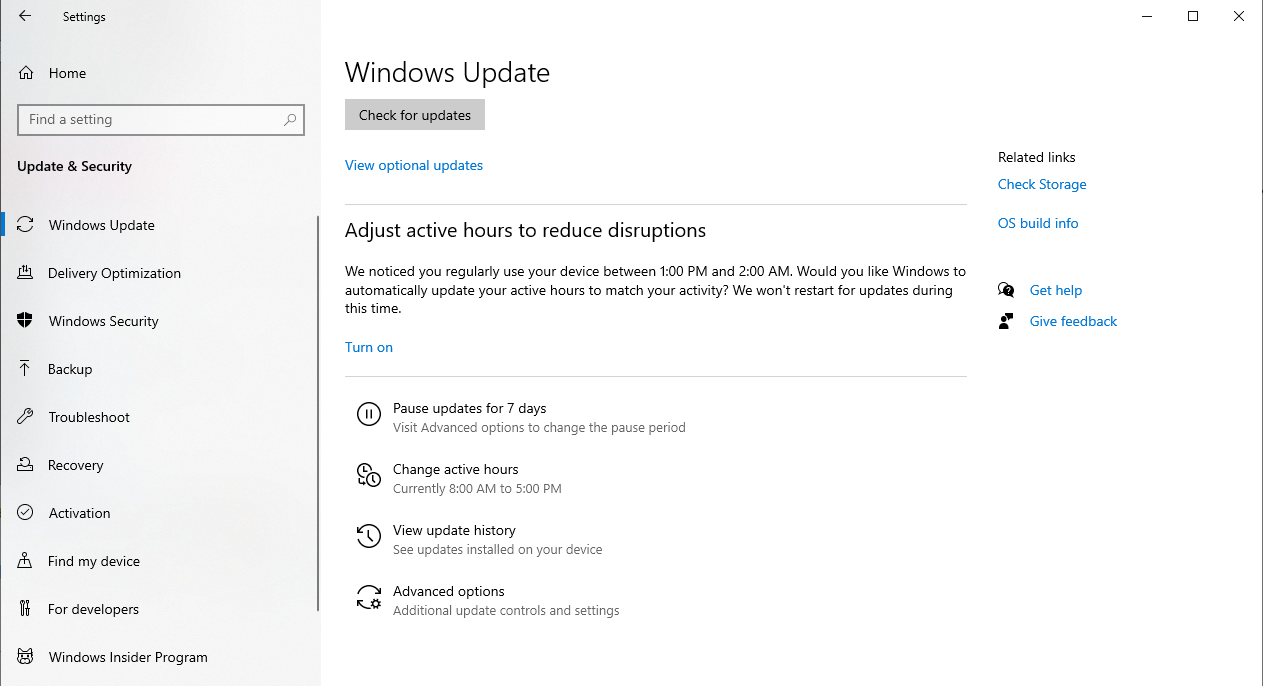Click 'Adjust active hours to reduce disruptions' heading
1263x686 pixels.
coord(525,231)
